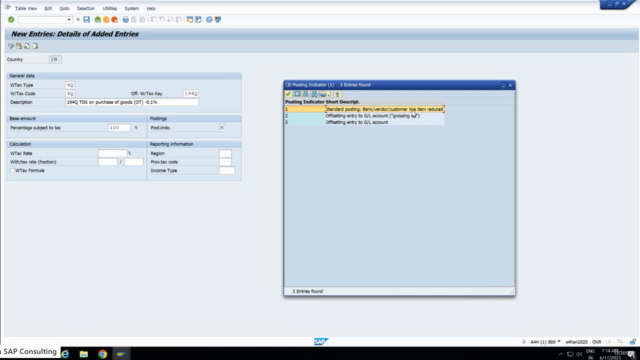Click the W/Tax Code field value

[x=70, y=94]
